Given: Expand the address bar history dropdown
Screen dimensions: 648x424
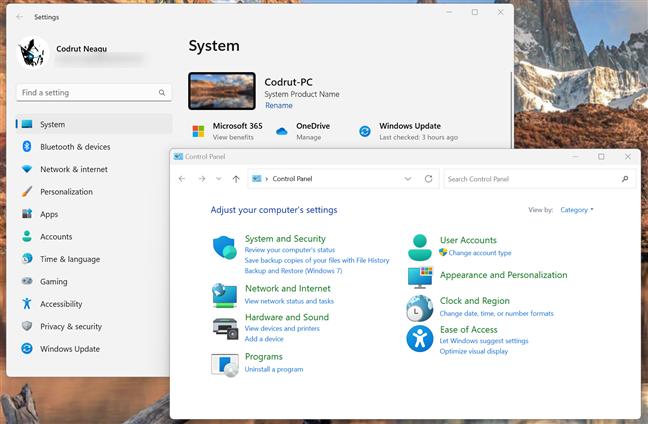Looking at the screenshot, I should coord(408,179).
